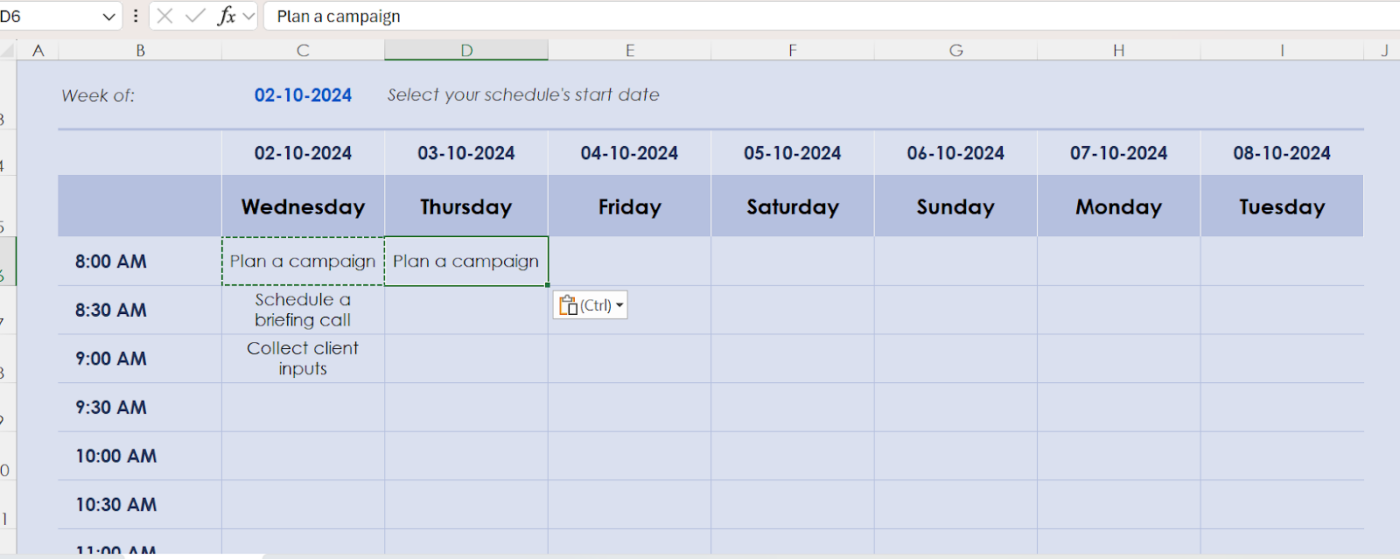Image resolution: width=1400 pixels, height=559 pixels.
Task: Click the Insert Function fx icon
Action: click(x=227, y=16)
